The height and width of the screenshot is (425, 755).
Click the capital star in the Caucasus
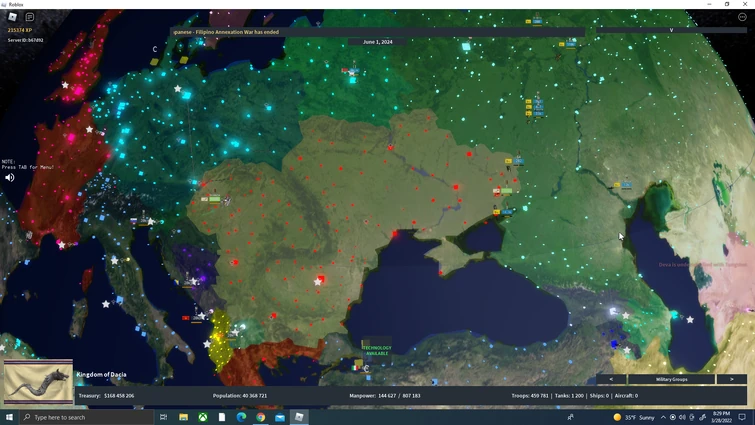click(x=625, y=316)
